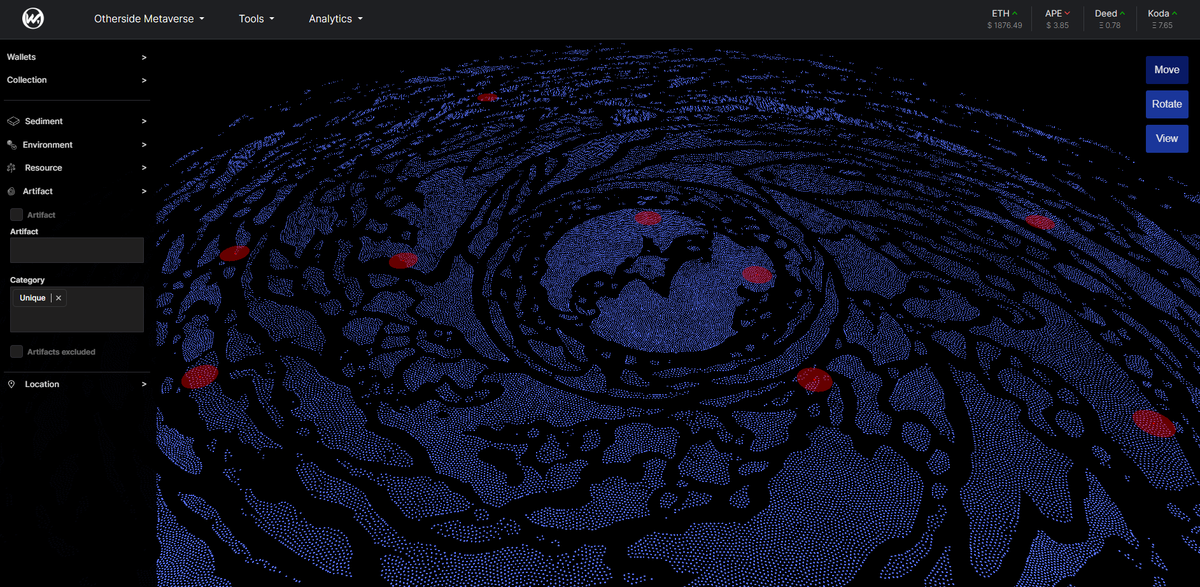The height and width of the screenshot is (587, 1200).
Task: Click the Artifact icon in sidebar
Action: (x=11, y=191)
